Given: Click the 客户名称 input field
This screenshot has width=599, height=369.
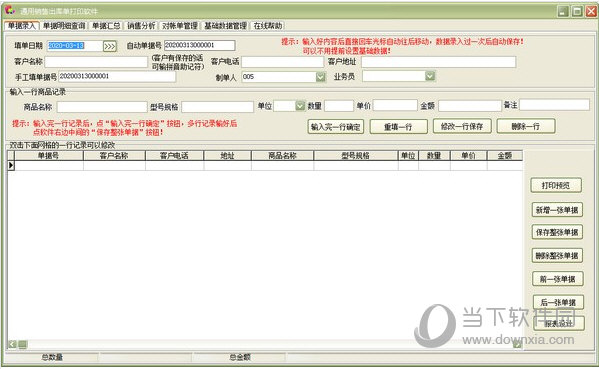Looking at the screenshot, I should pyautogui.click(x=96, y=62).
